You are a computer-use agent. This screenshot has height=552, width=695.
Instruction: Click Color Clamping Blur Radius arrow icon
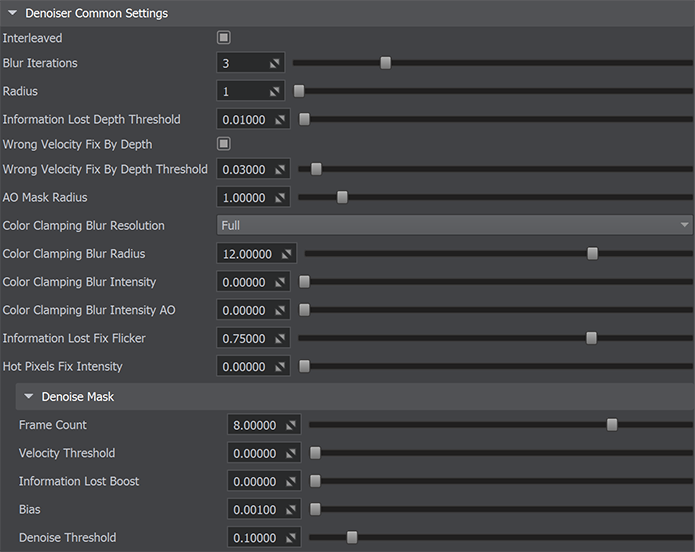(286, 254)
